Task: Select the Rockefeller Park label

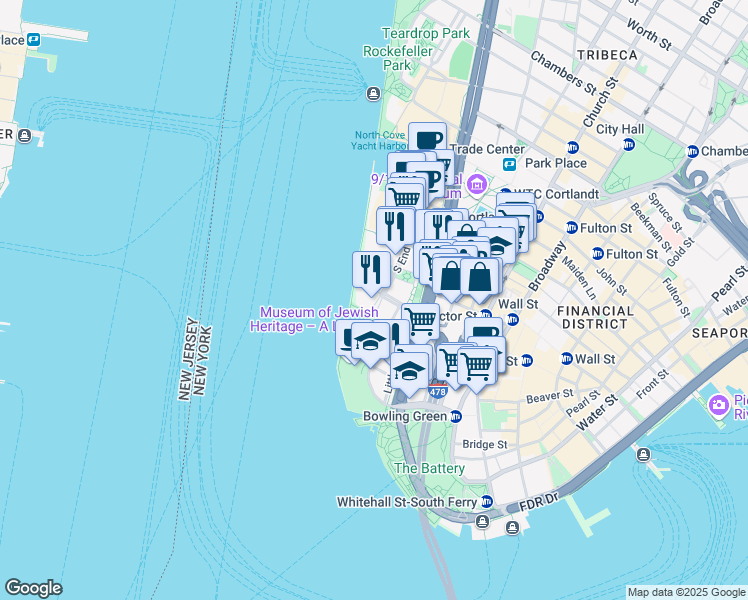Action: pyautogui.click(x=397, y=58)
